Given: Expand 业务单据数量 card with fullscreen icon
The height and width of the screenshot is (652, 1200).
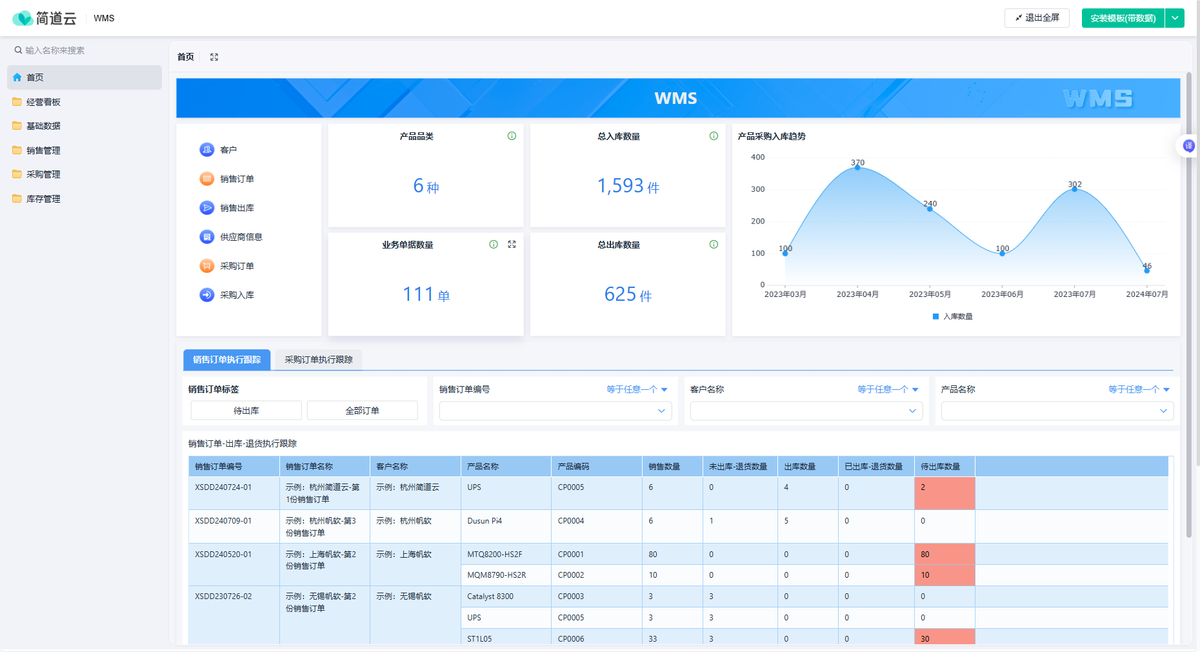Looking at the screenshot, I should click(x=512, y=244).
